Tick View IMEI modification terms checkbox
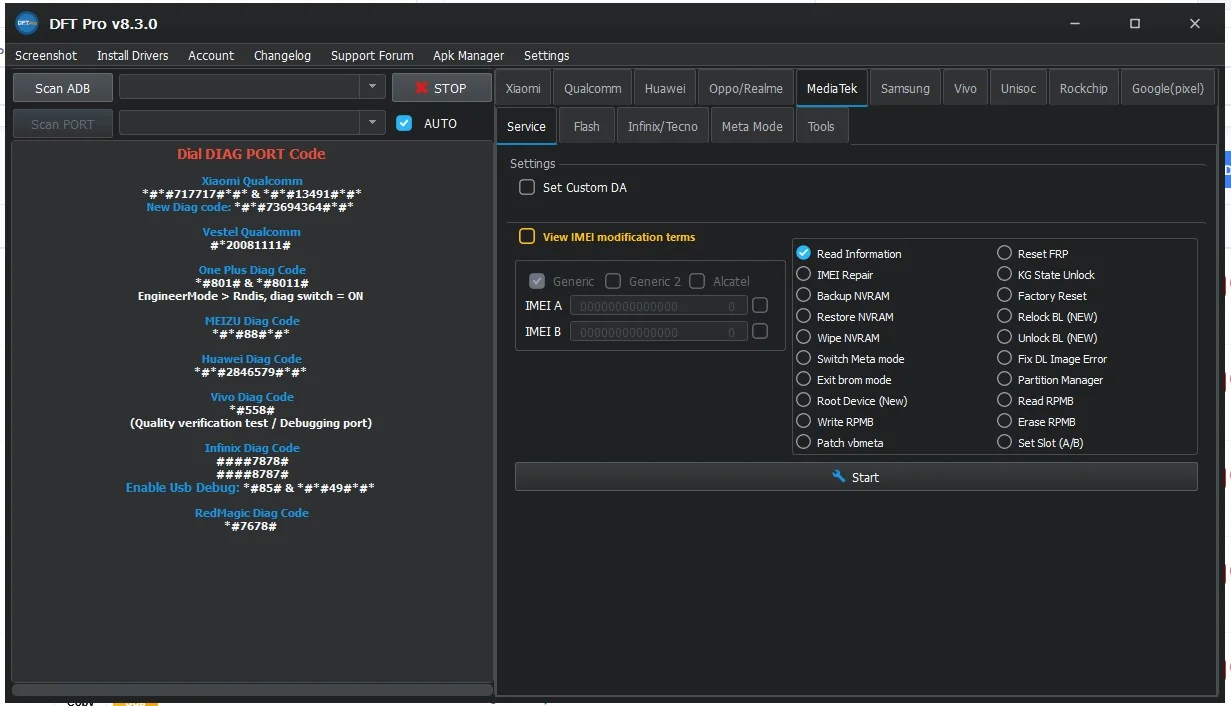The height and width of the screenshot is (706, 1231). point(527,237)
